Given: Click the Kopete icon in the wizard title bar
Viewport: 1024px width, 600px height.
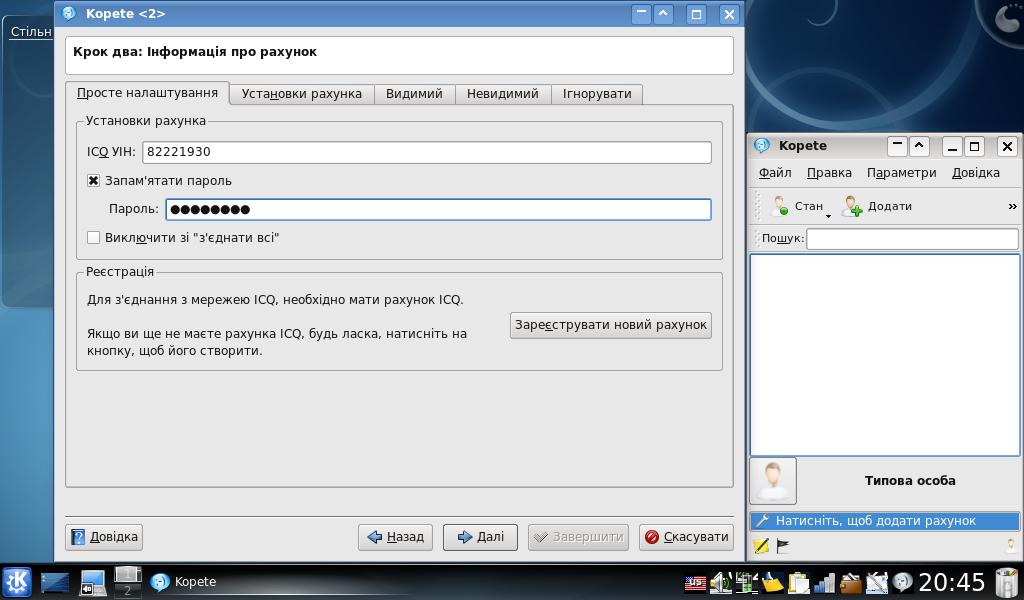Looking at the screenshot, I should point(69,14).
